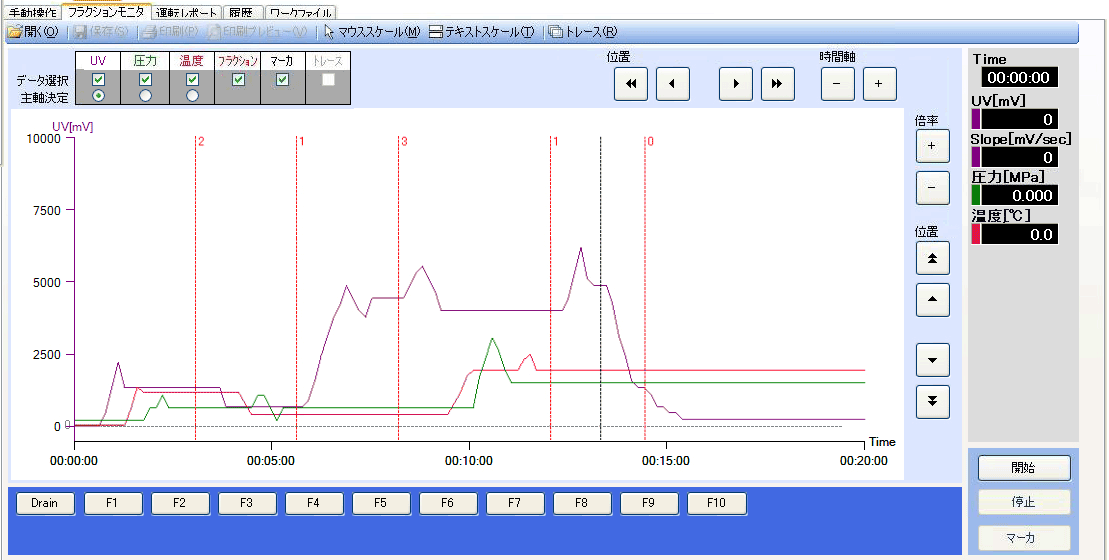Screen dimensions: 1109x560
Task: Click the F1 fraction button
Action: point(112,503)
